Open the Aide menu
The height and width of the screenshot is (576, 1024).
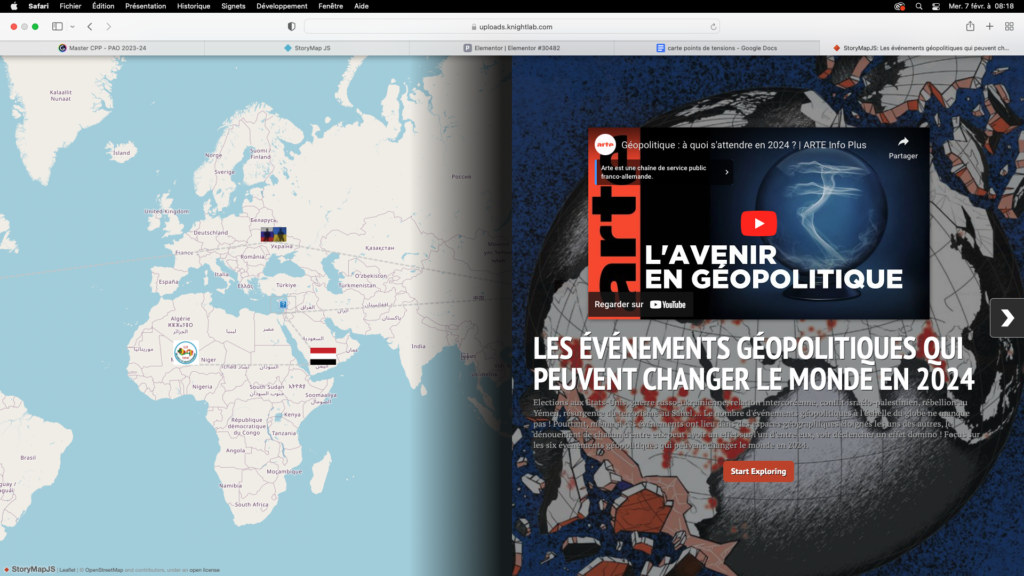click(x=361, y=6)
